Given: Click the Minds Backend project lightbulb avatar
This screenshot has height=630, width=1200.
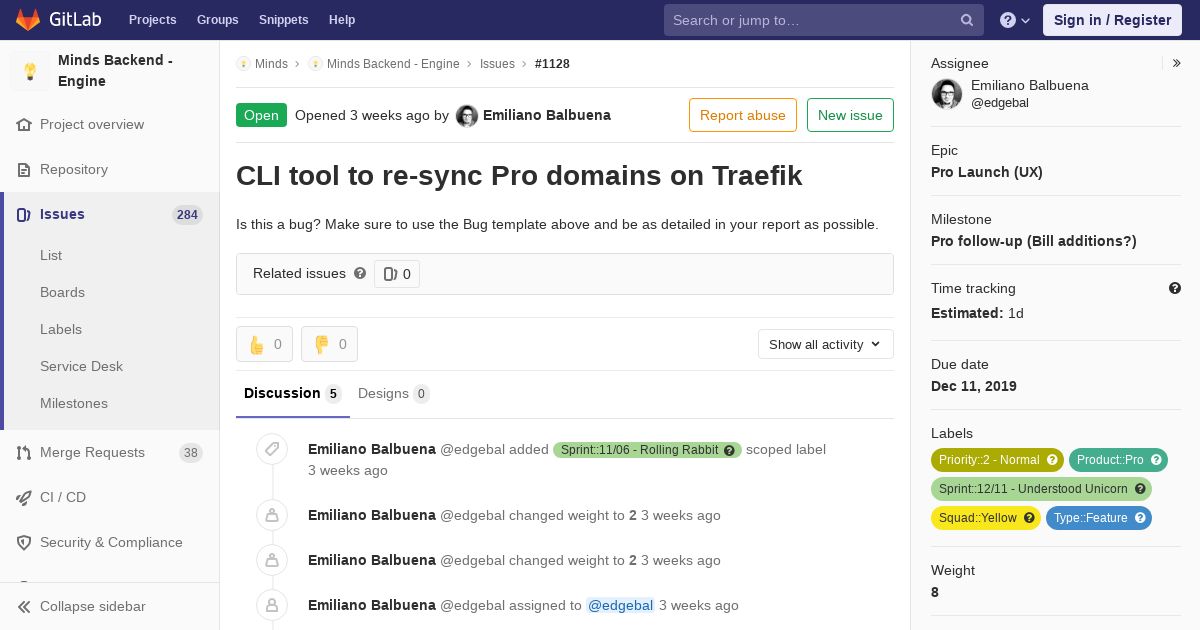Looking at the screenshot, I should (30, 71).
